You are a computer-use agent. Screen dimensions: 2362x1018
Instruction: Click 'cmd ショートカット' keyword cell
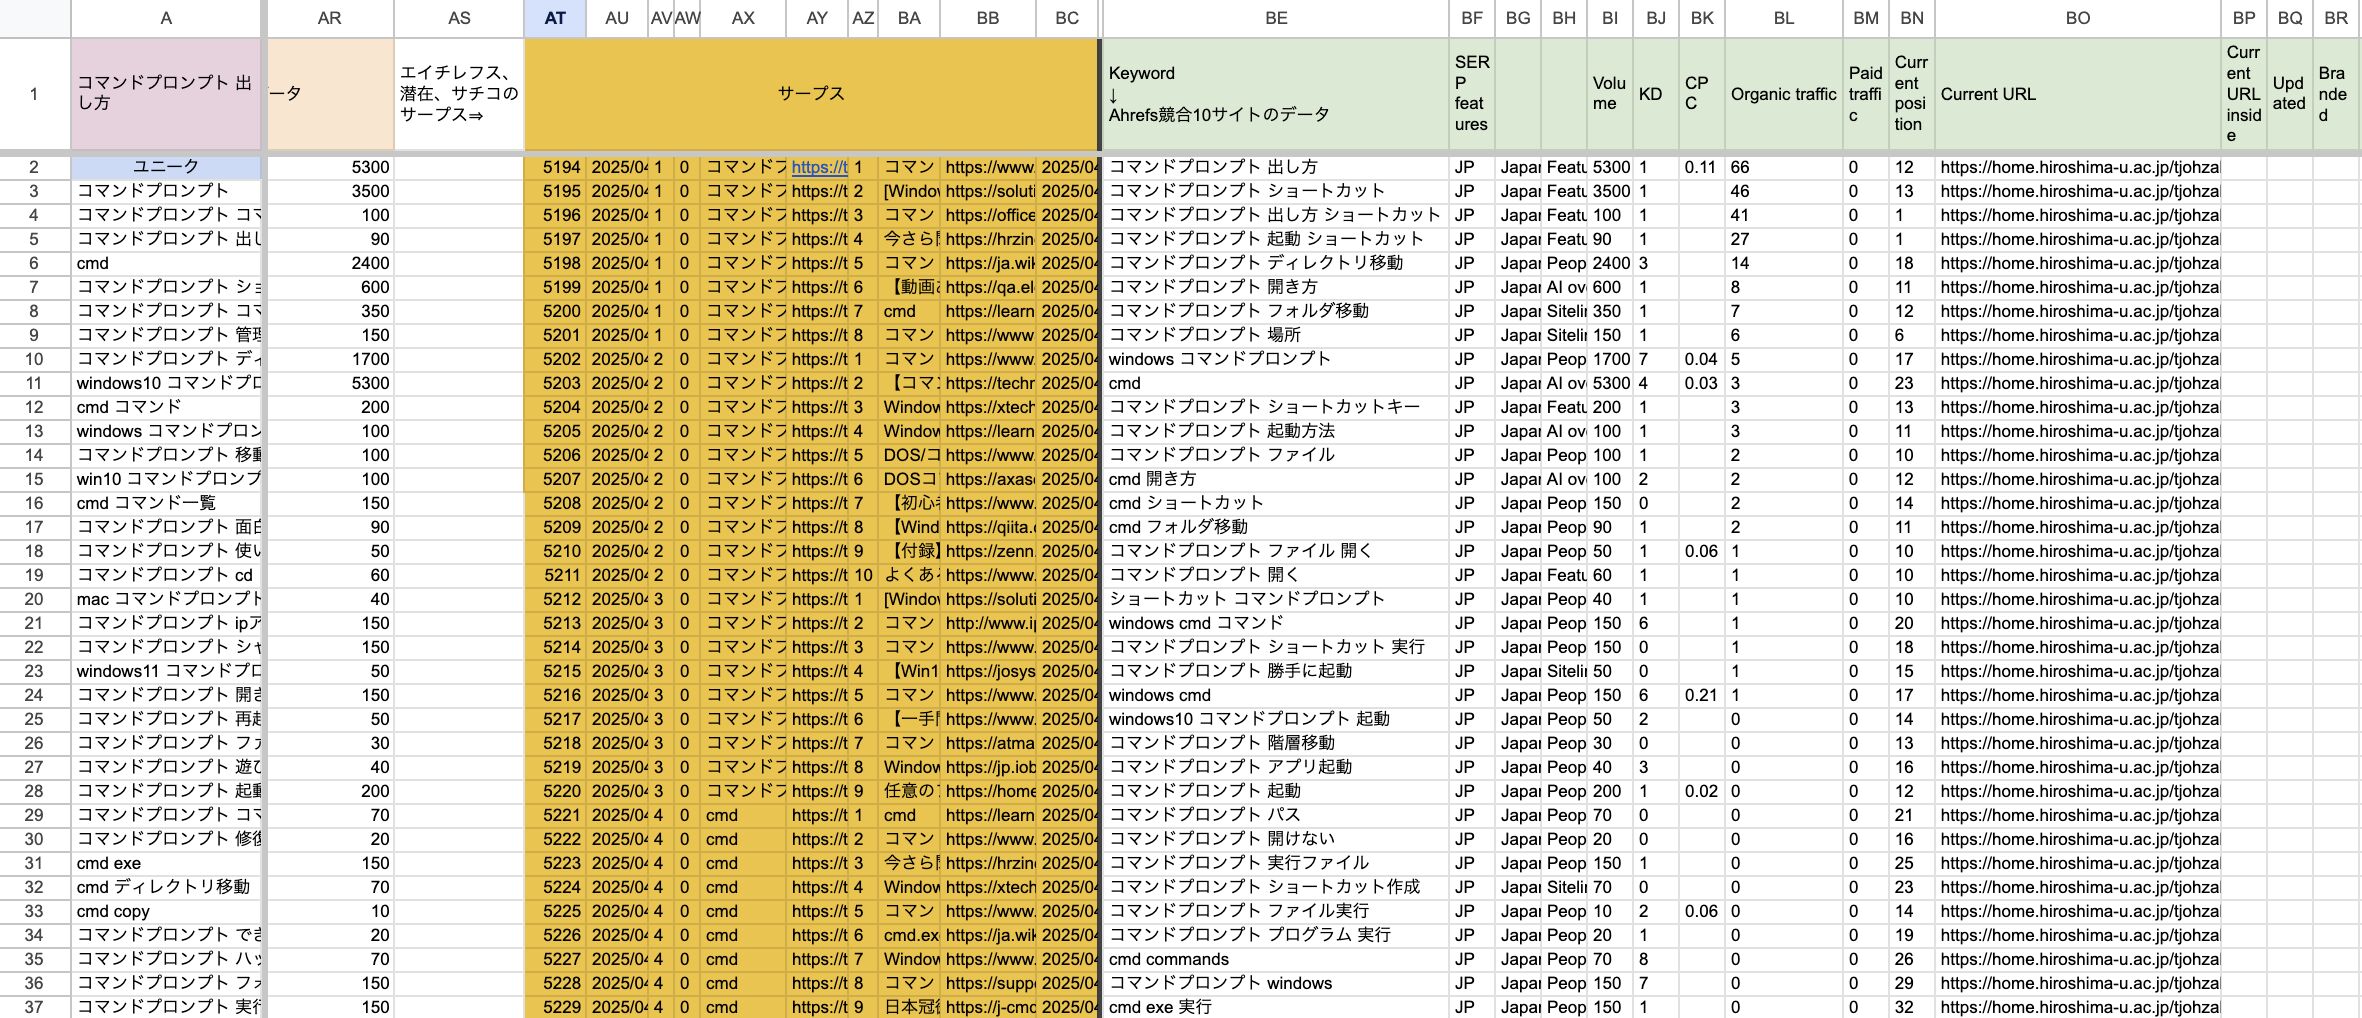pyautogui.click(x=1275, y=503)
